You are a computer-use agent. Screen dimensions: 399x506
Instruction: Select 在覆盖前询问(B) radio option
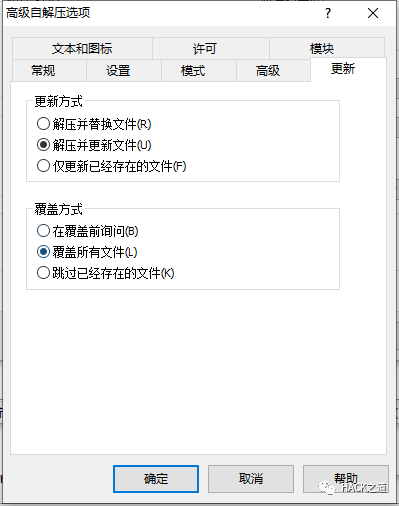tap(87, 231)
